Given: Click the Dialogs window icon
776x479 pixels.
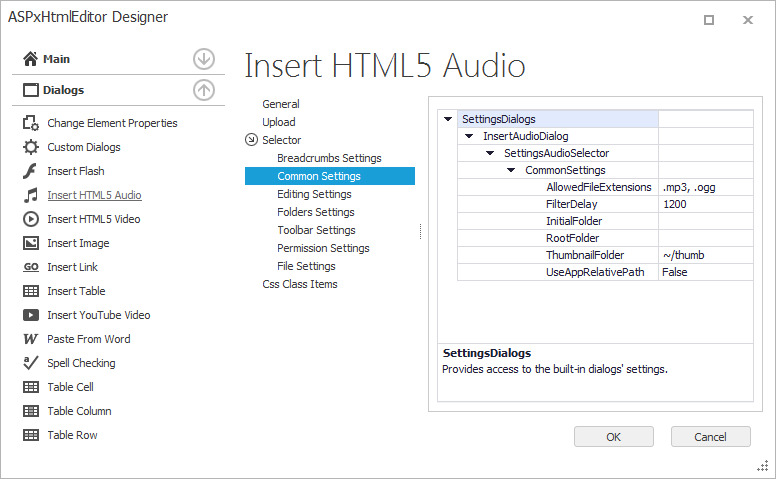Looking at the screenshot, I should tap(31, 90).
